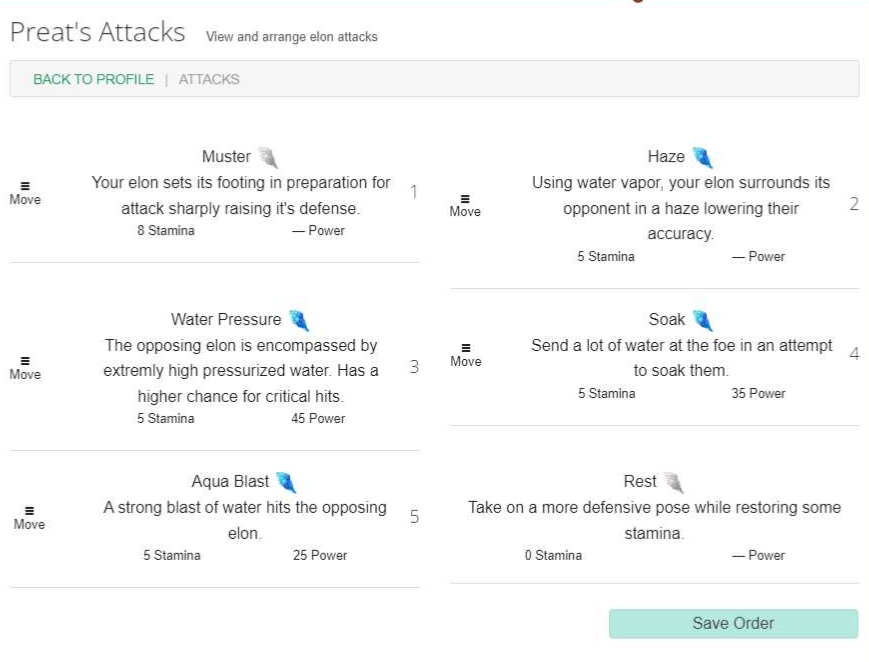Save the attack order with Save Order

(x=733, y=623)
